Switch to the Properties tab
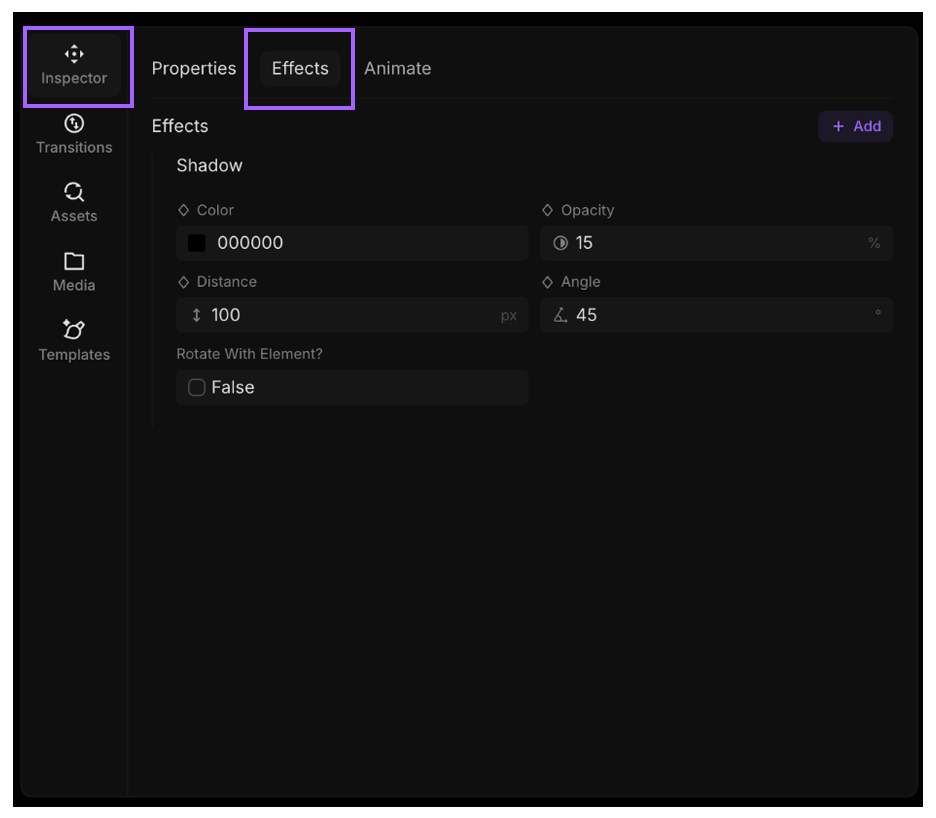 pyautogui.click(x=194, y=68)
